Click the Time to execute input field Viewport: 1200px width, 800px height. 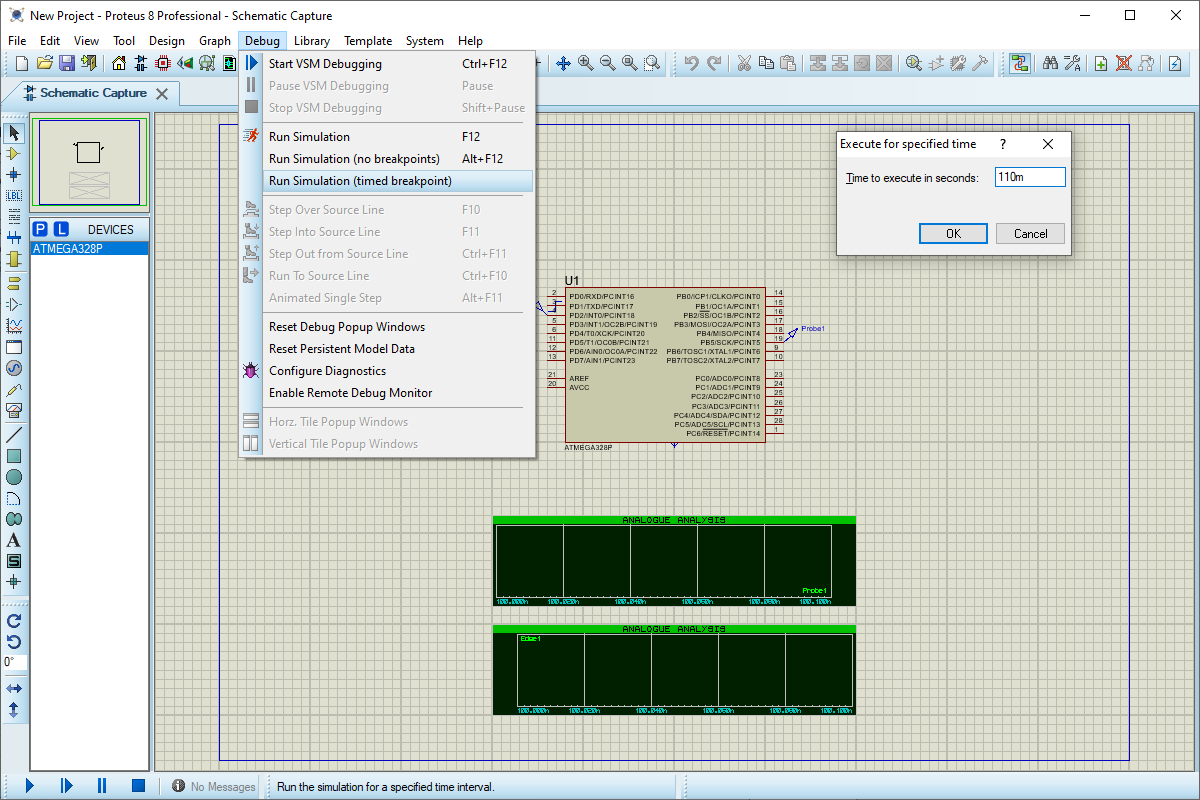pyautogui.click(x=1029, y=177)
